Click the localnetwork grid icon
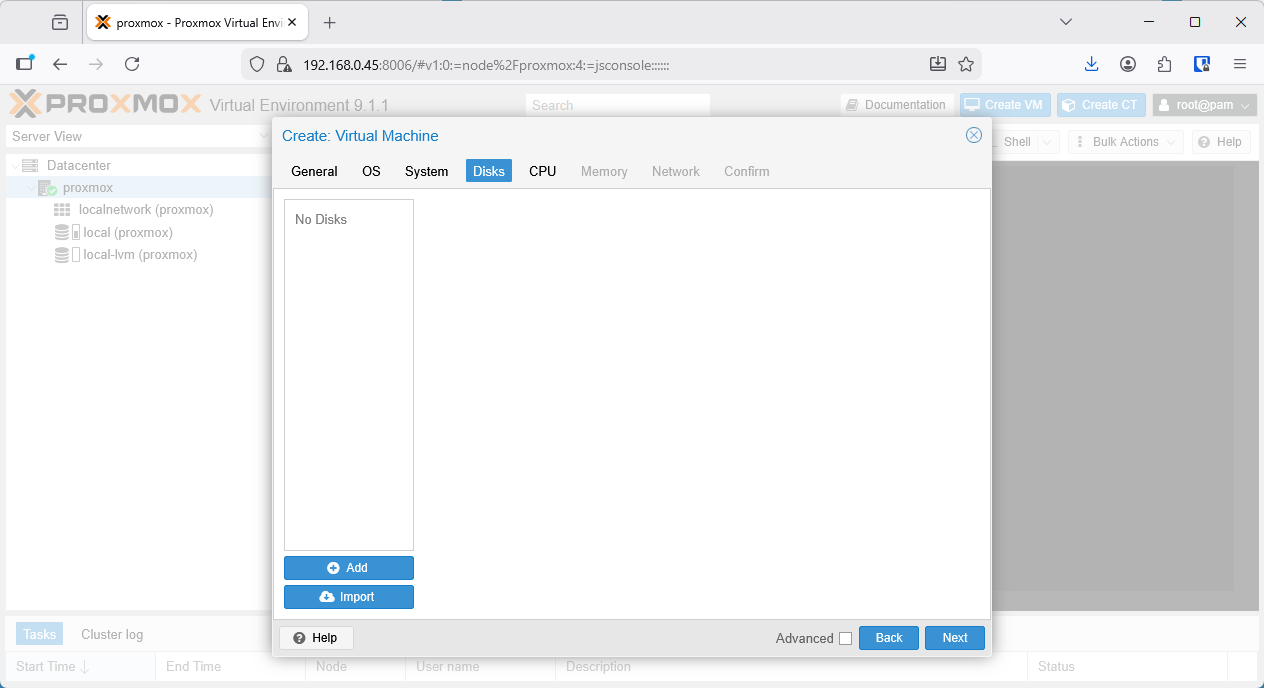The height and width of the screenshot is (688, 1264). coord(62,210)
